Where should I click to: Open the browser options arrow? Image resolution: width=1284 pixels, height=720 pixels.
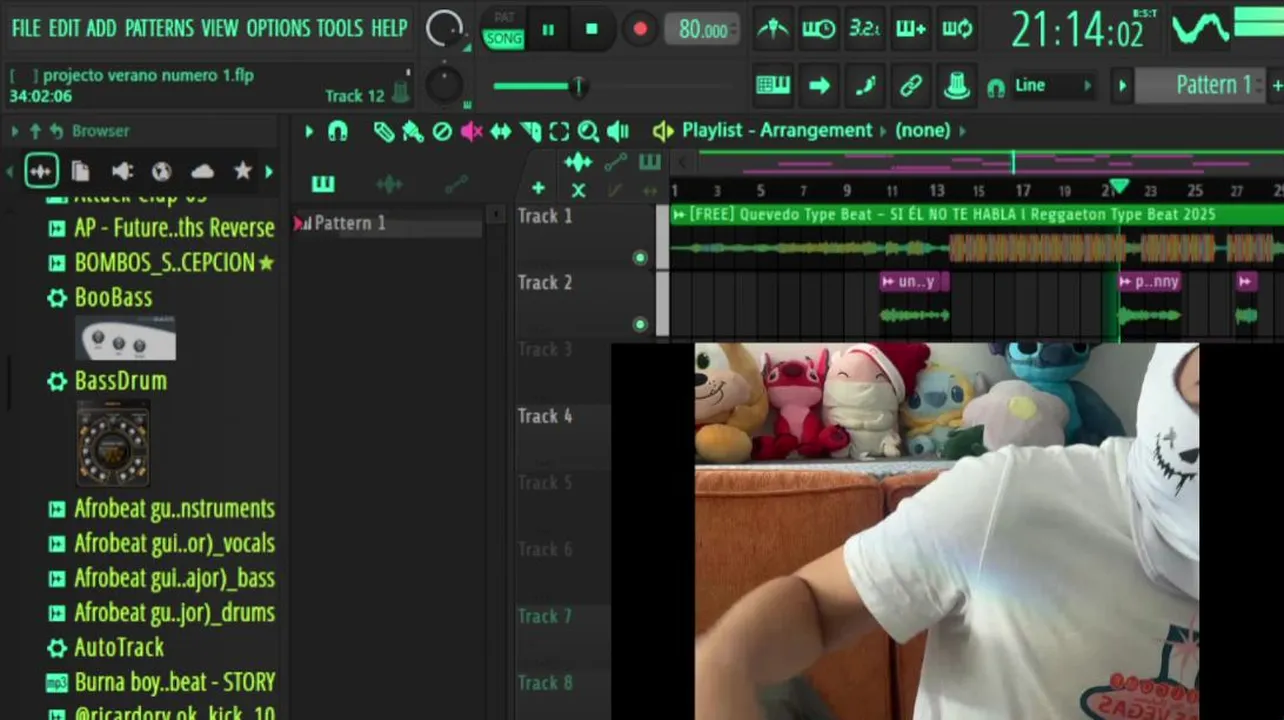point(15,131)
